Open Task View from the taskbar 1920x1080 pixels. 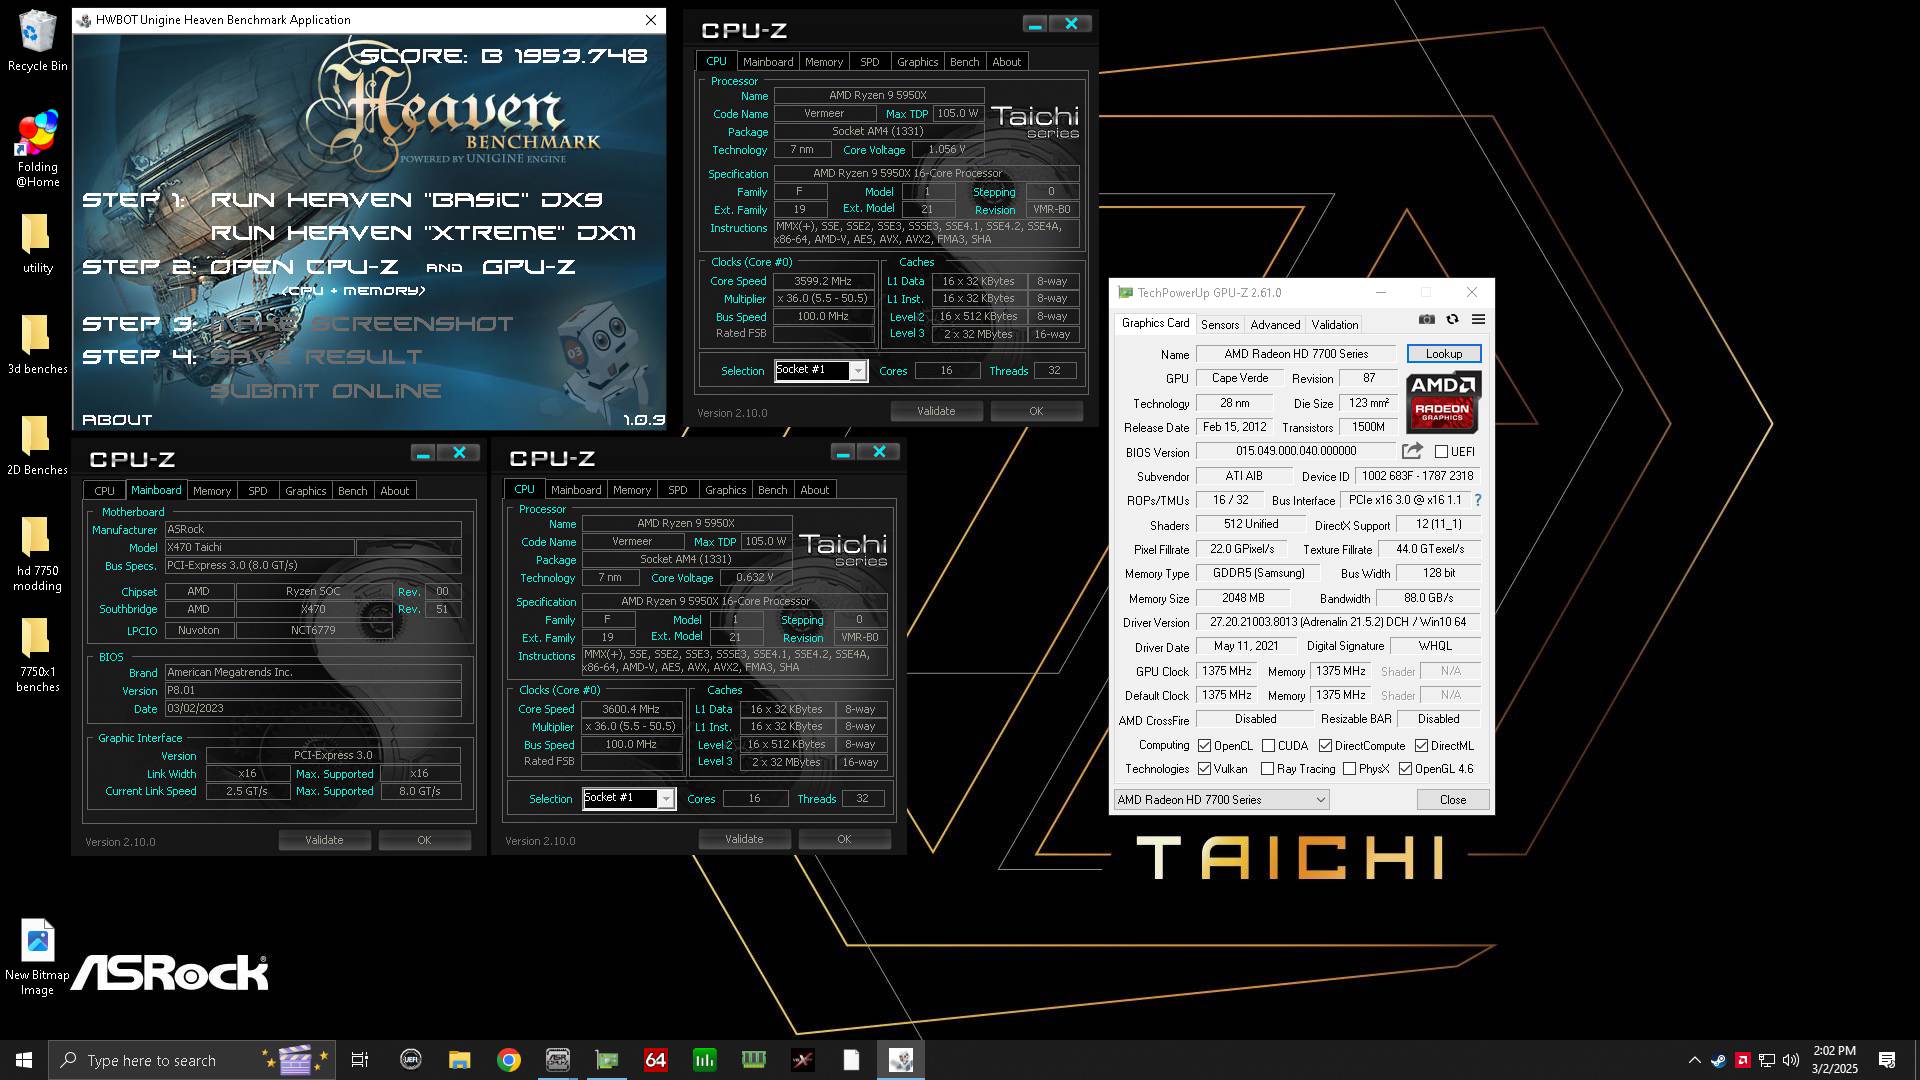point(360,1060)
